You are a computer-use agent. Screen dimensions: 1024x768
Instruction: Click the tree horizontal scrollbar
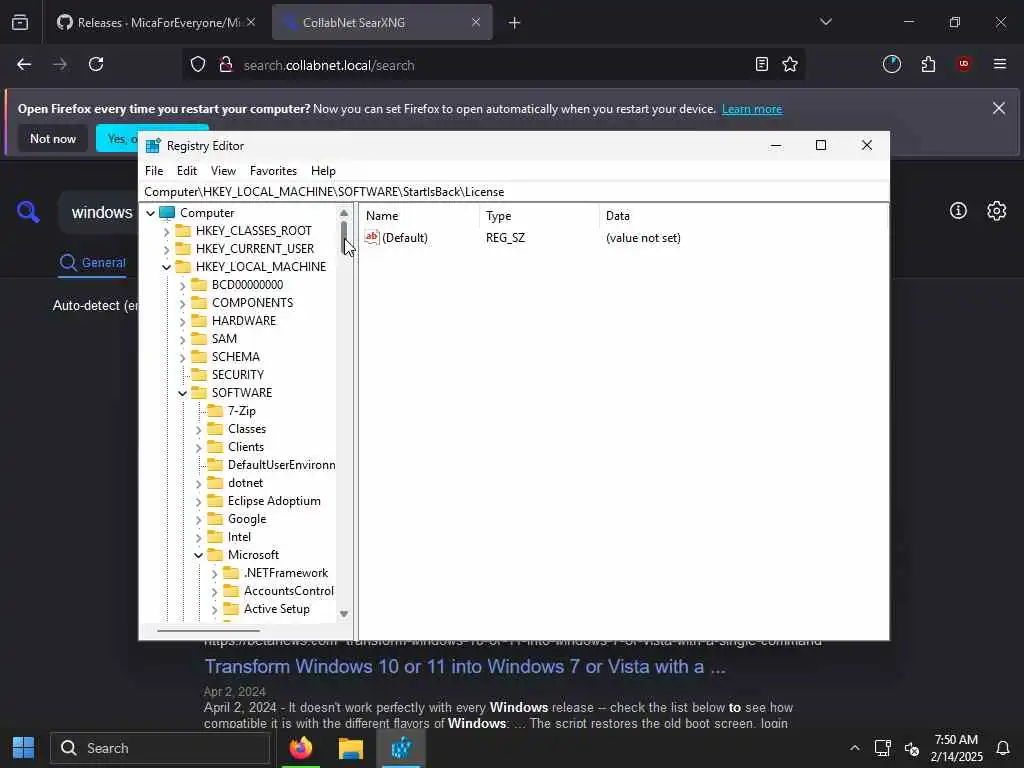point(208,631)
